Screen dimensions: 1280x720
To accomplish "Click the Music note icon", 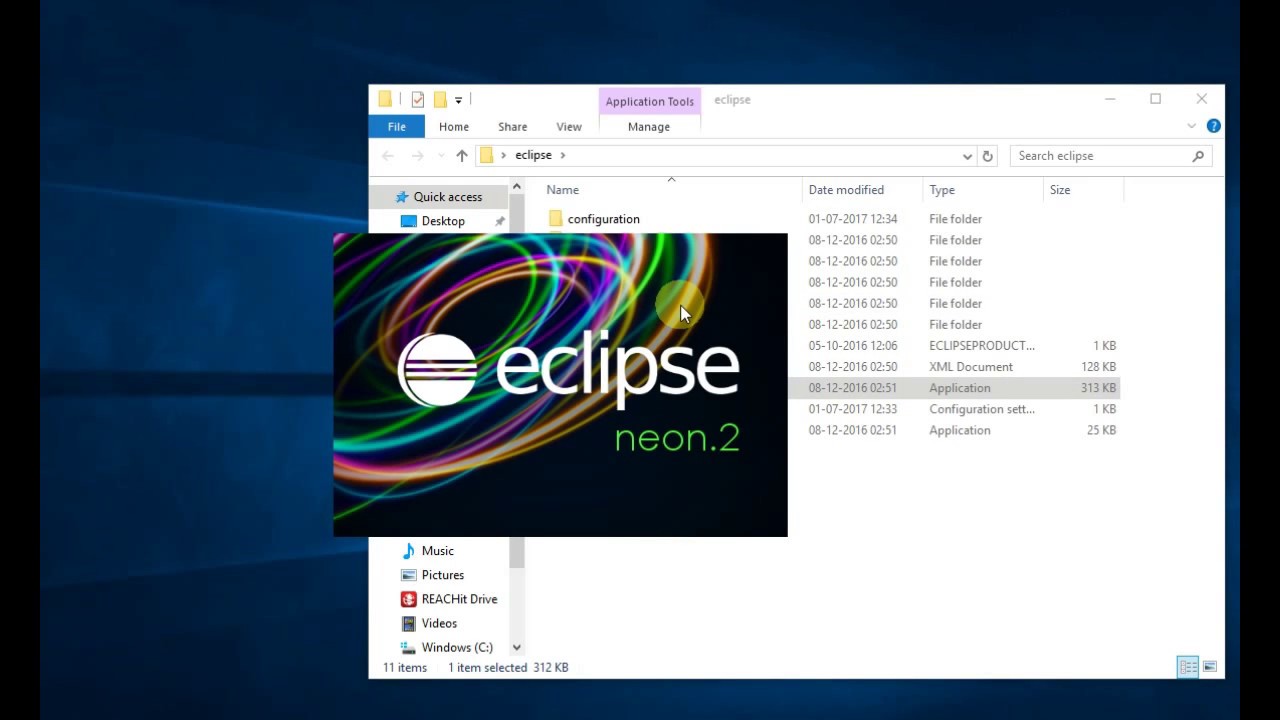I will [408, 551].
